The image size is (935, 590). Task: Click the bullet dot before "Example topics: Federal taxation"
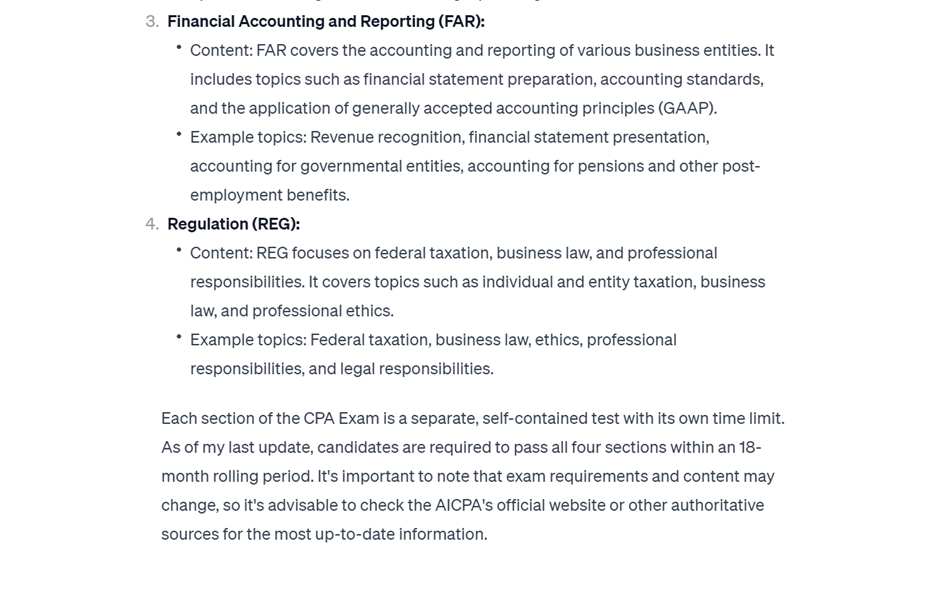[179, 337]
